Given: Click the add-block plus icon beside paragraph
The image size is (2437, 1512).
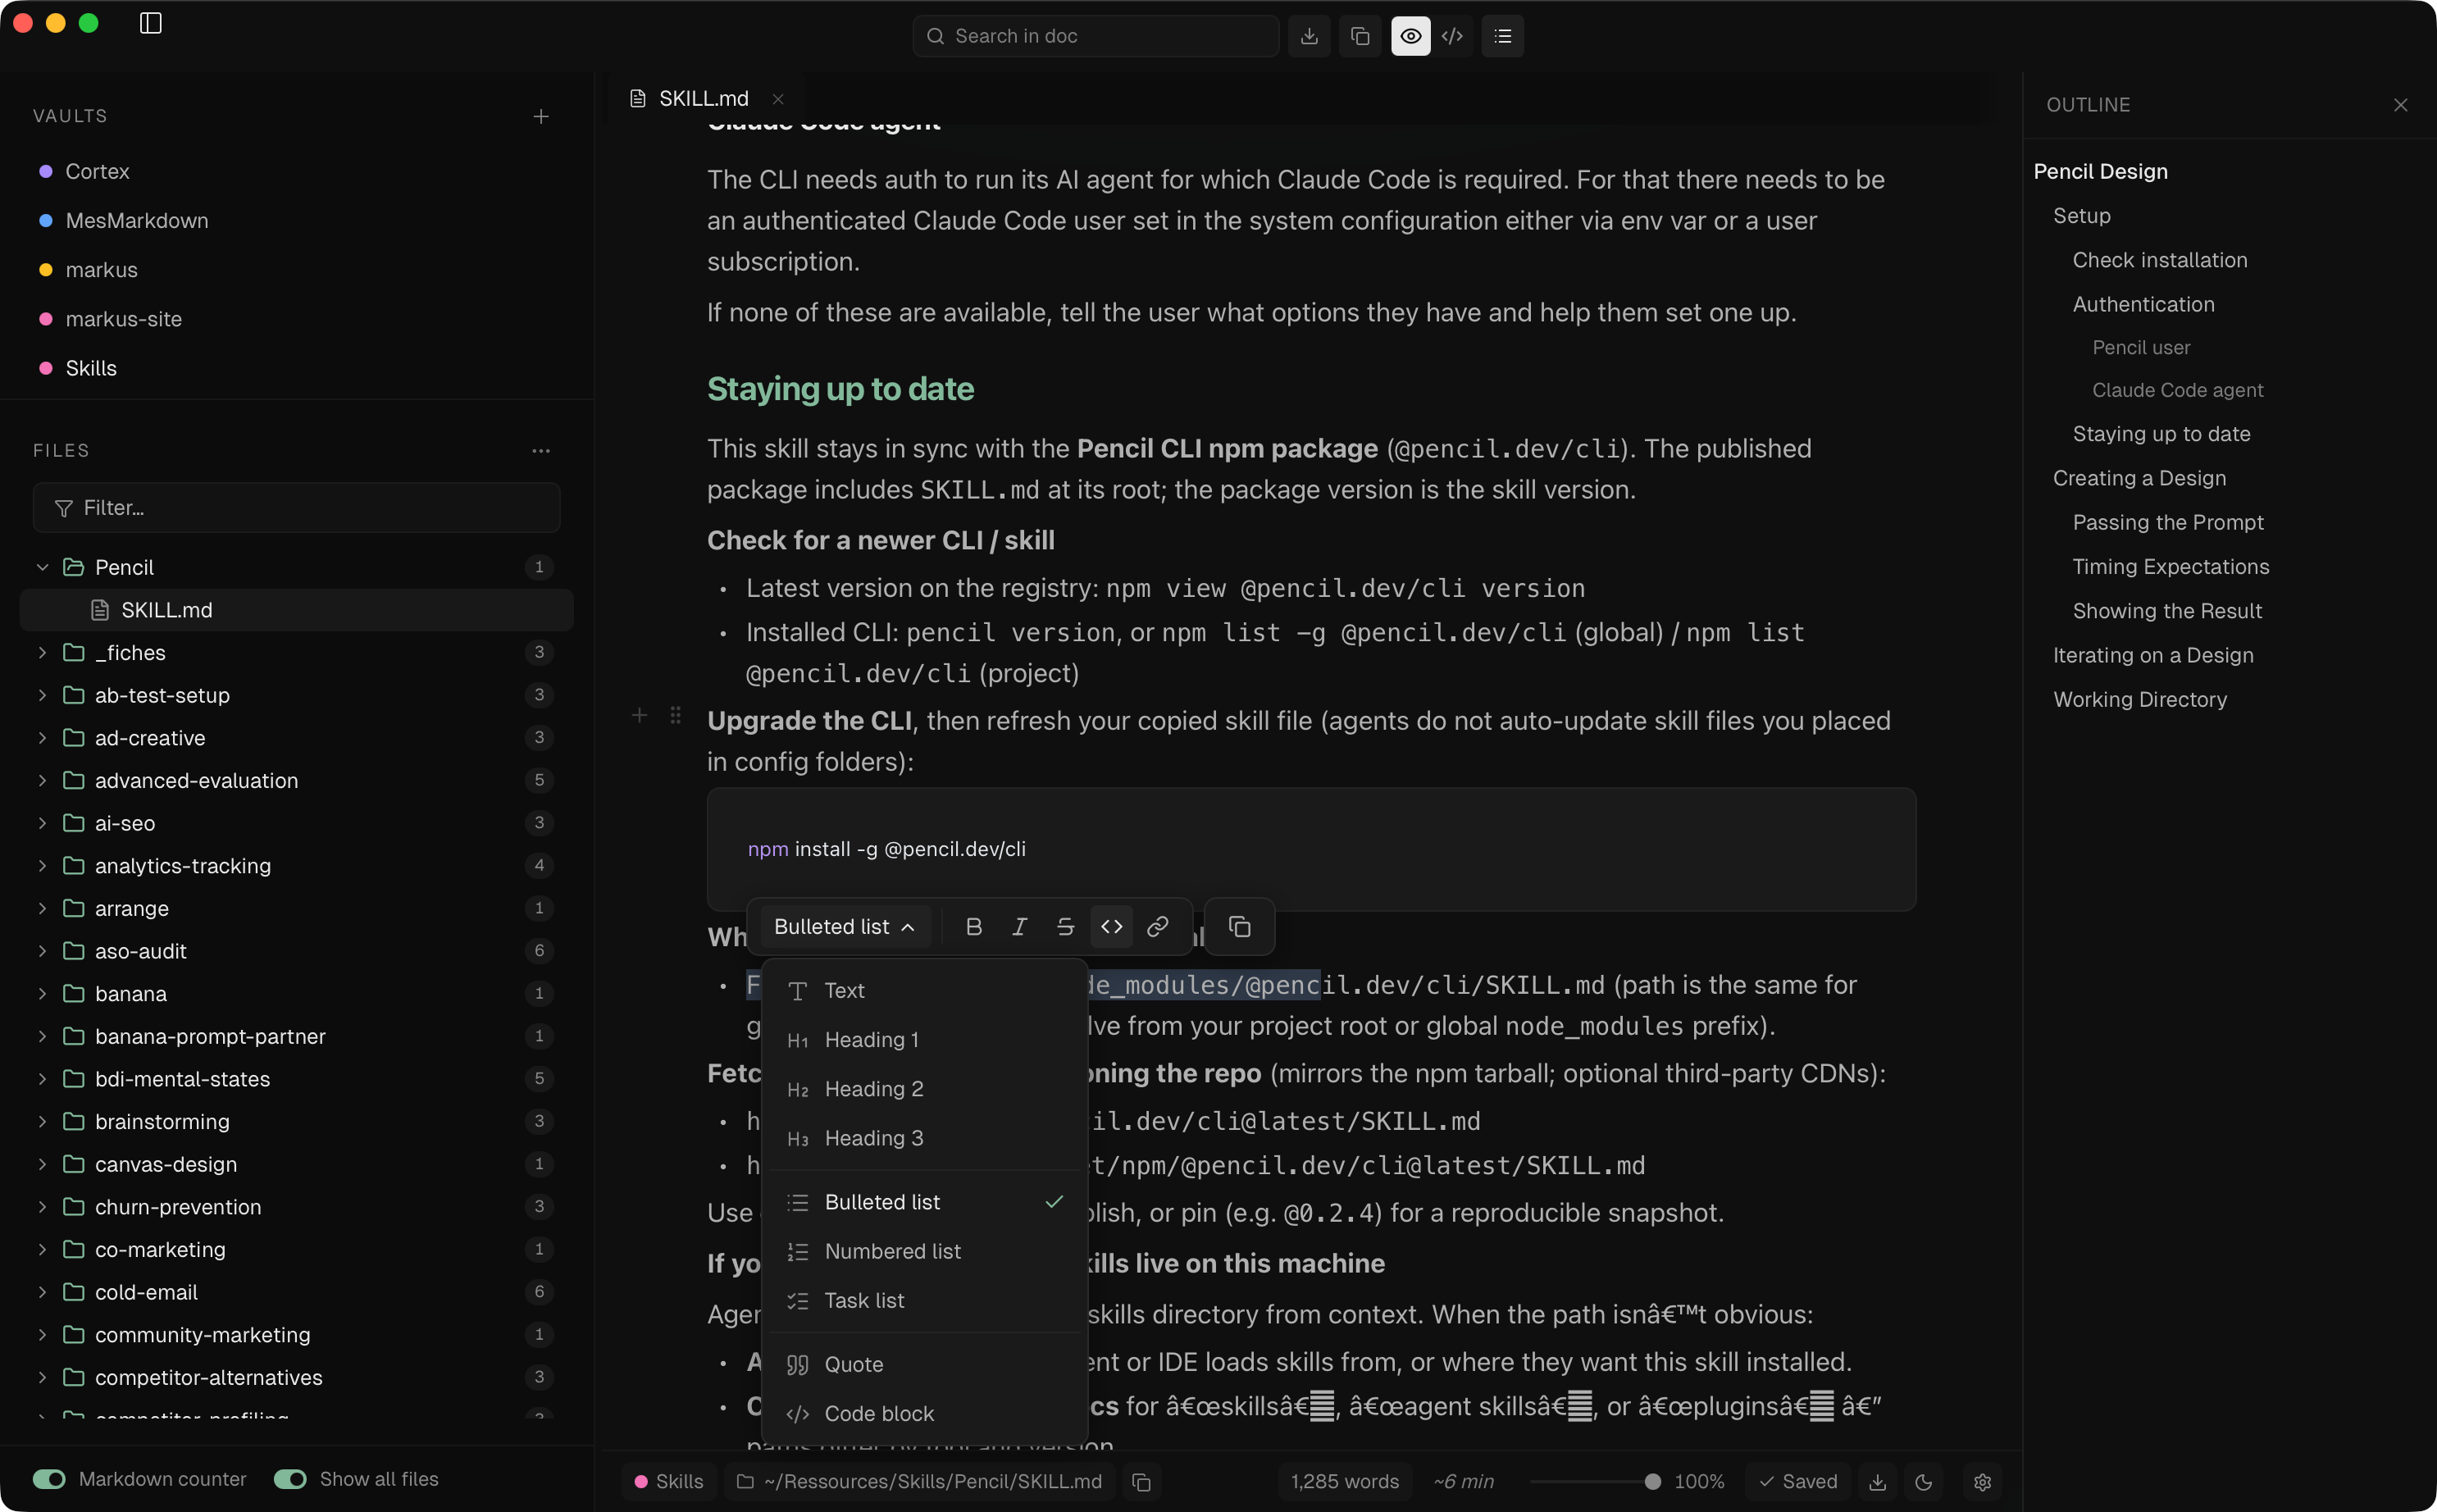Looking at the screenshot, I should point(640,715).
